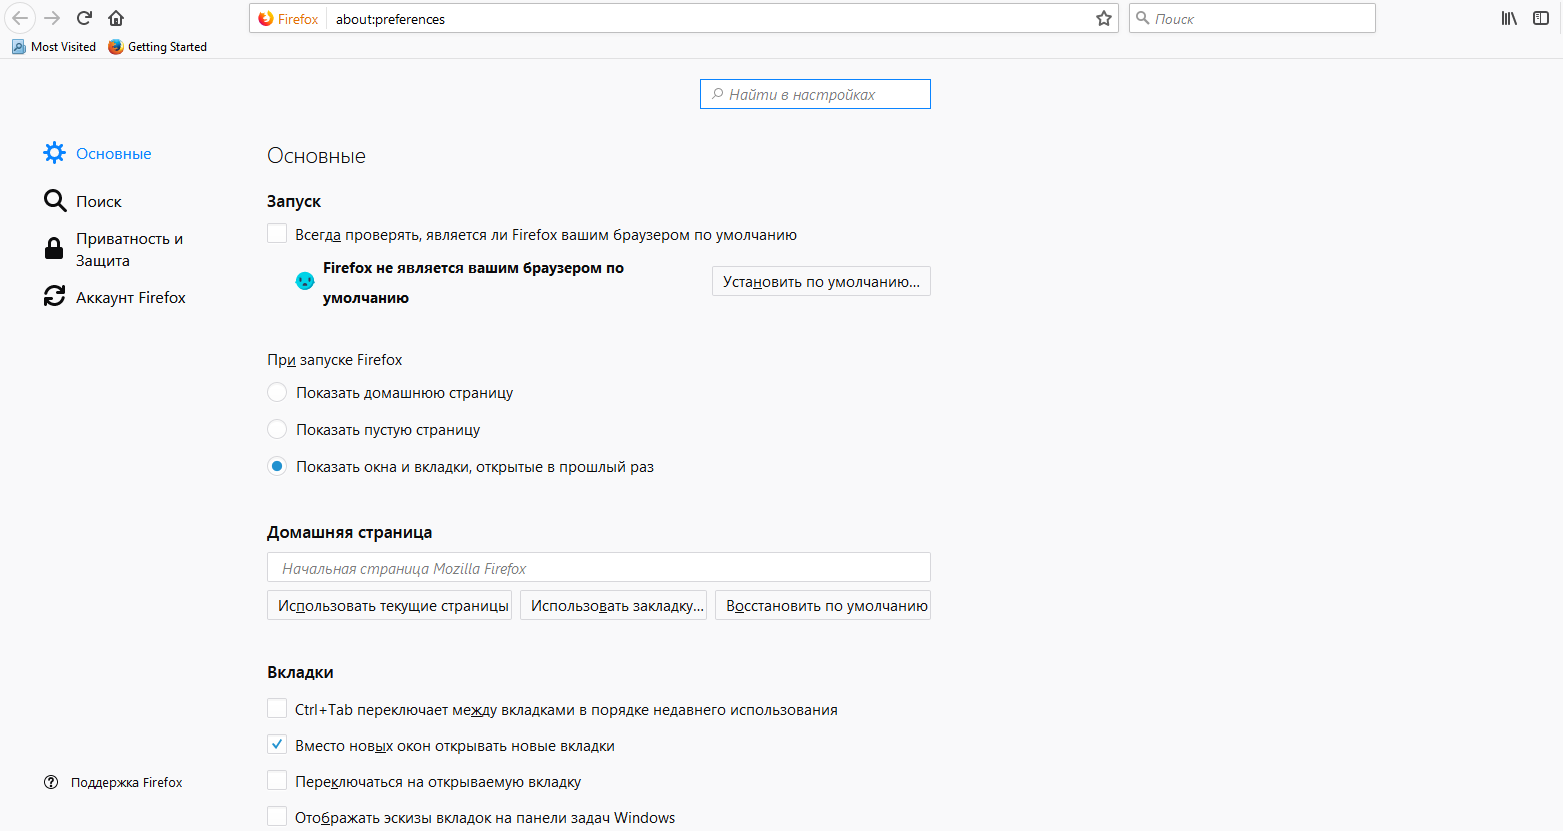Click the Back navigation arrow
This screenshot has height=831, width=1563.
coord(20,18)
